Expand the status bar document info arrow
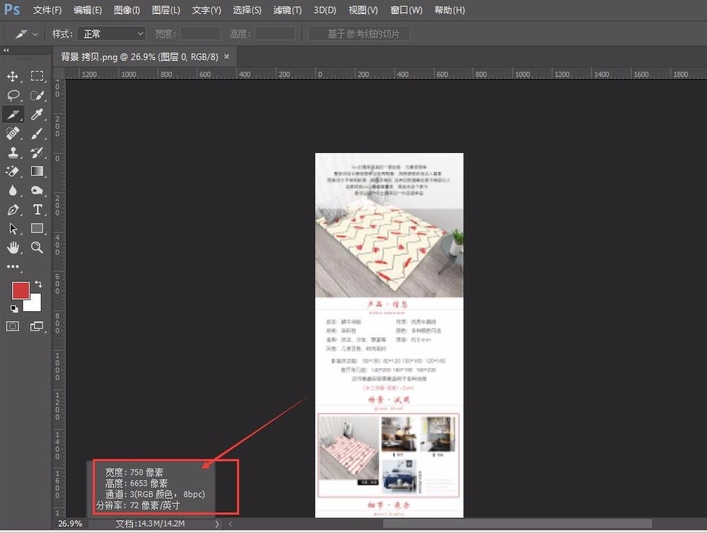The width and height of the screenshot is (707, 533). [218, 523]
